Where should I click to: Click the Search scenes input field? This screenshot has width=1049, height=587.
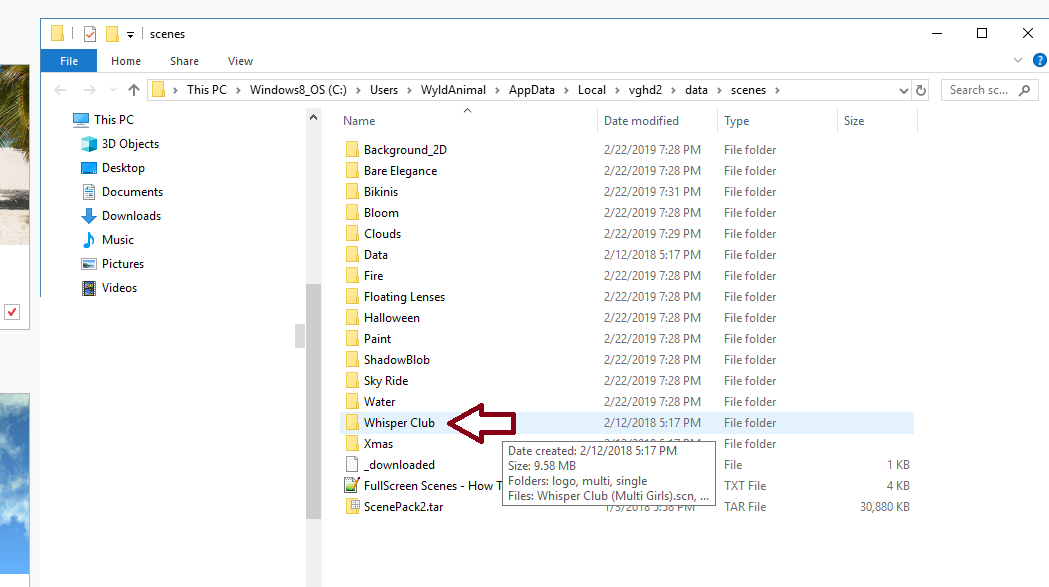point(980,90)
